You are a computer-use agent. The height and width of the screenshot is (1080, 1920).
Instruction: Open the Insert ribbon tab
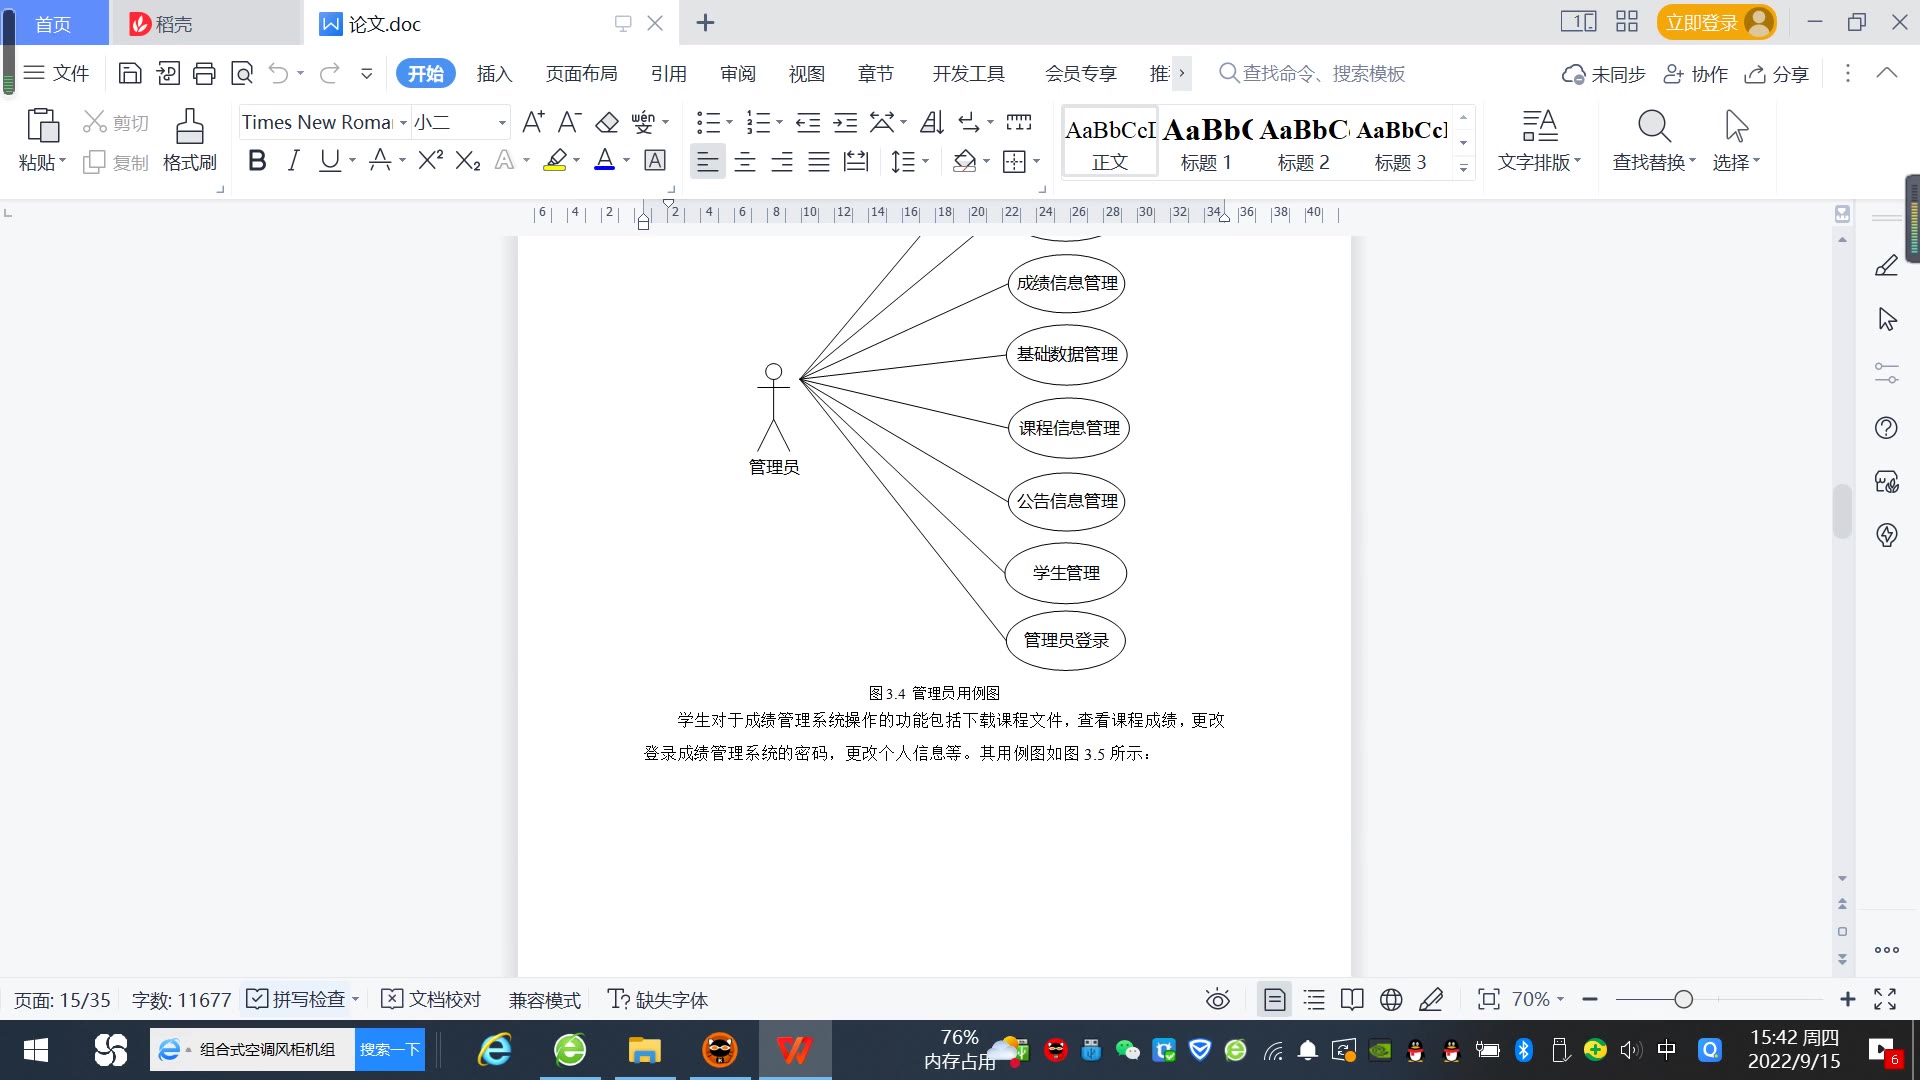tap(494, 73)
